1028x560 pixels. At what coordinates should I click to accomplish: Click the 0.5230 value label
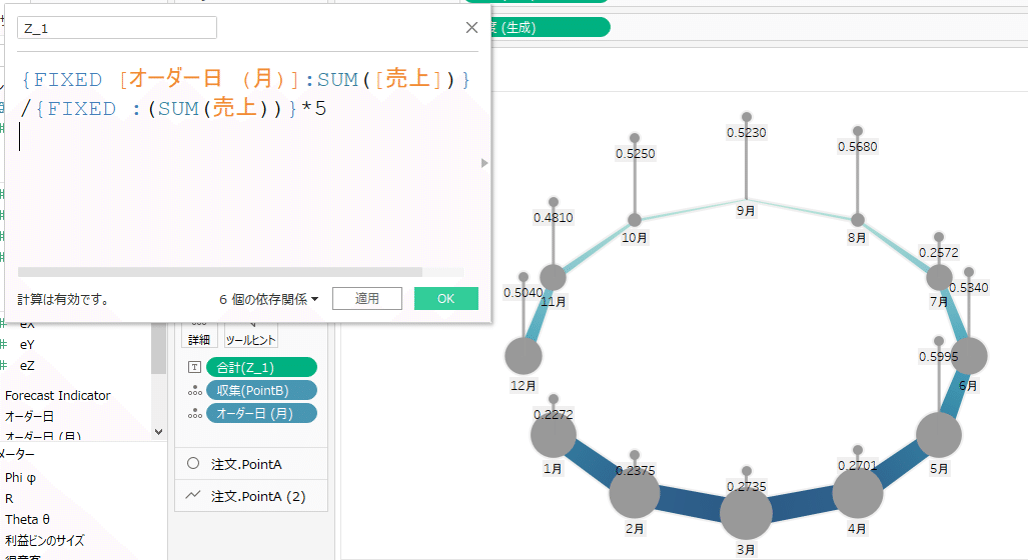pos(746,132)
